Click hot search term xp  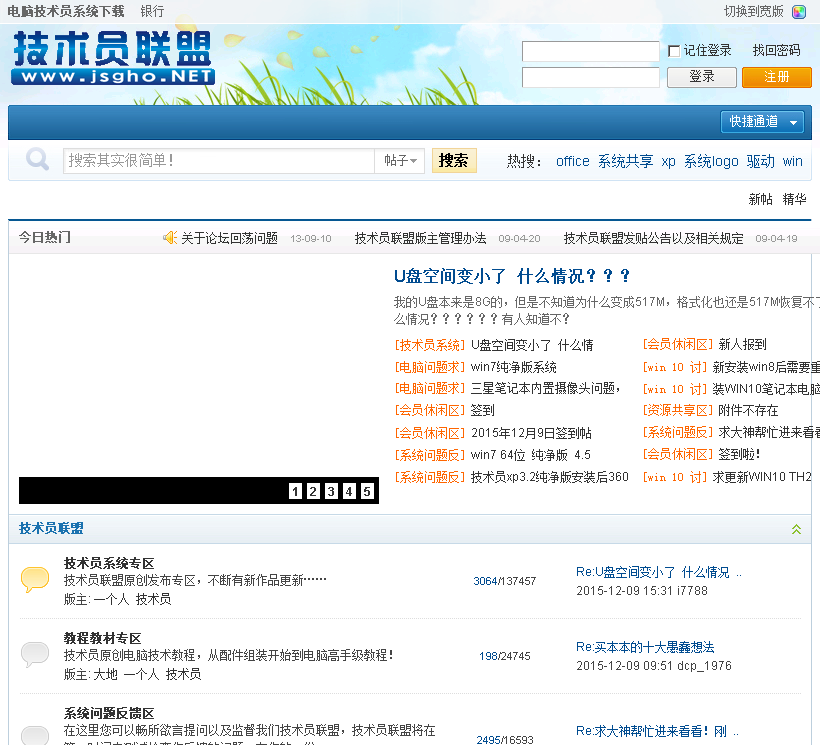[x=668, y=161]
